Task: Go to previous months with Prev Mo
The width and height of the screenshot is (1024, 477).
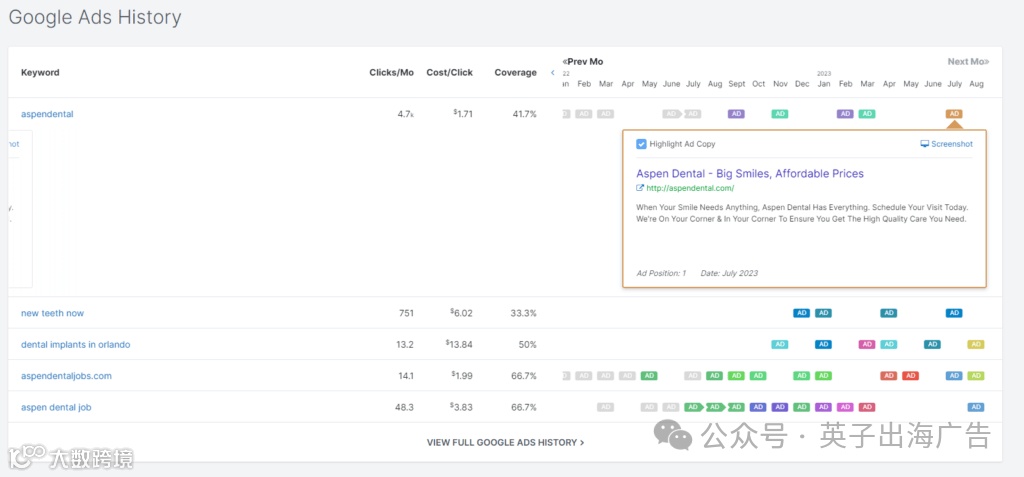Action: point(583,62)
